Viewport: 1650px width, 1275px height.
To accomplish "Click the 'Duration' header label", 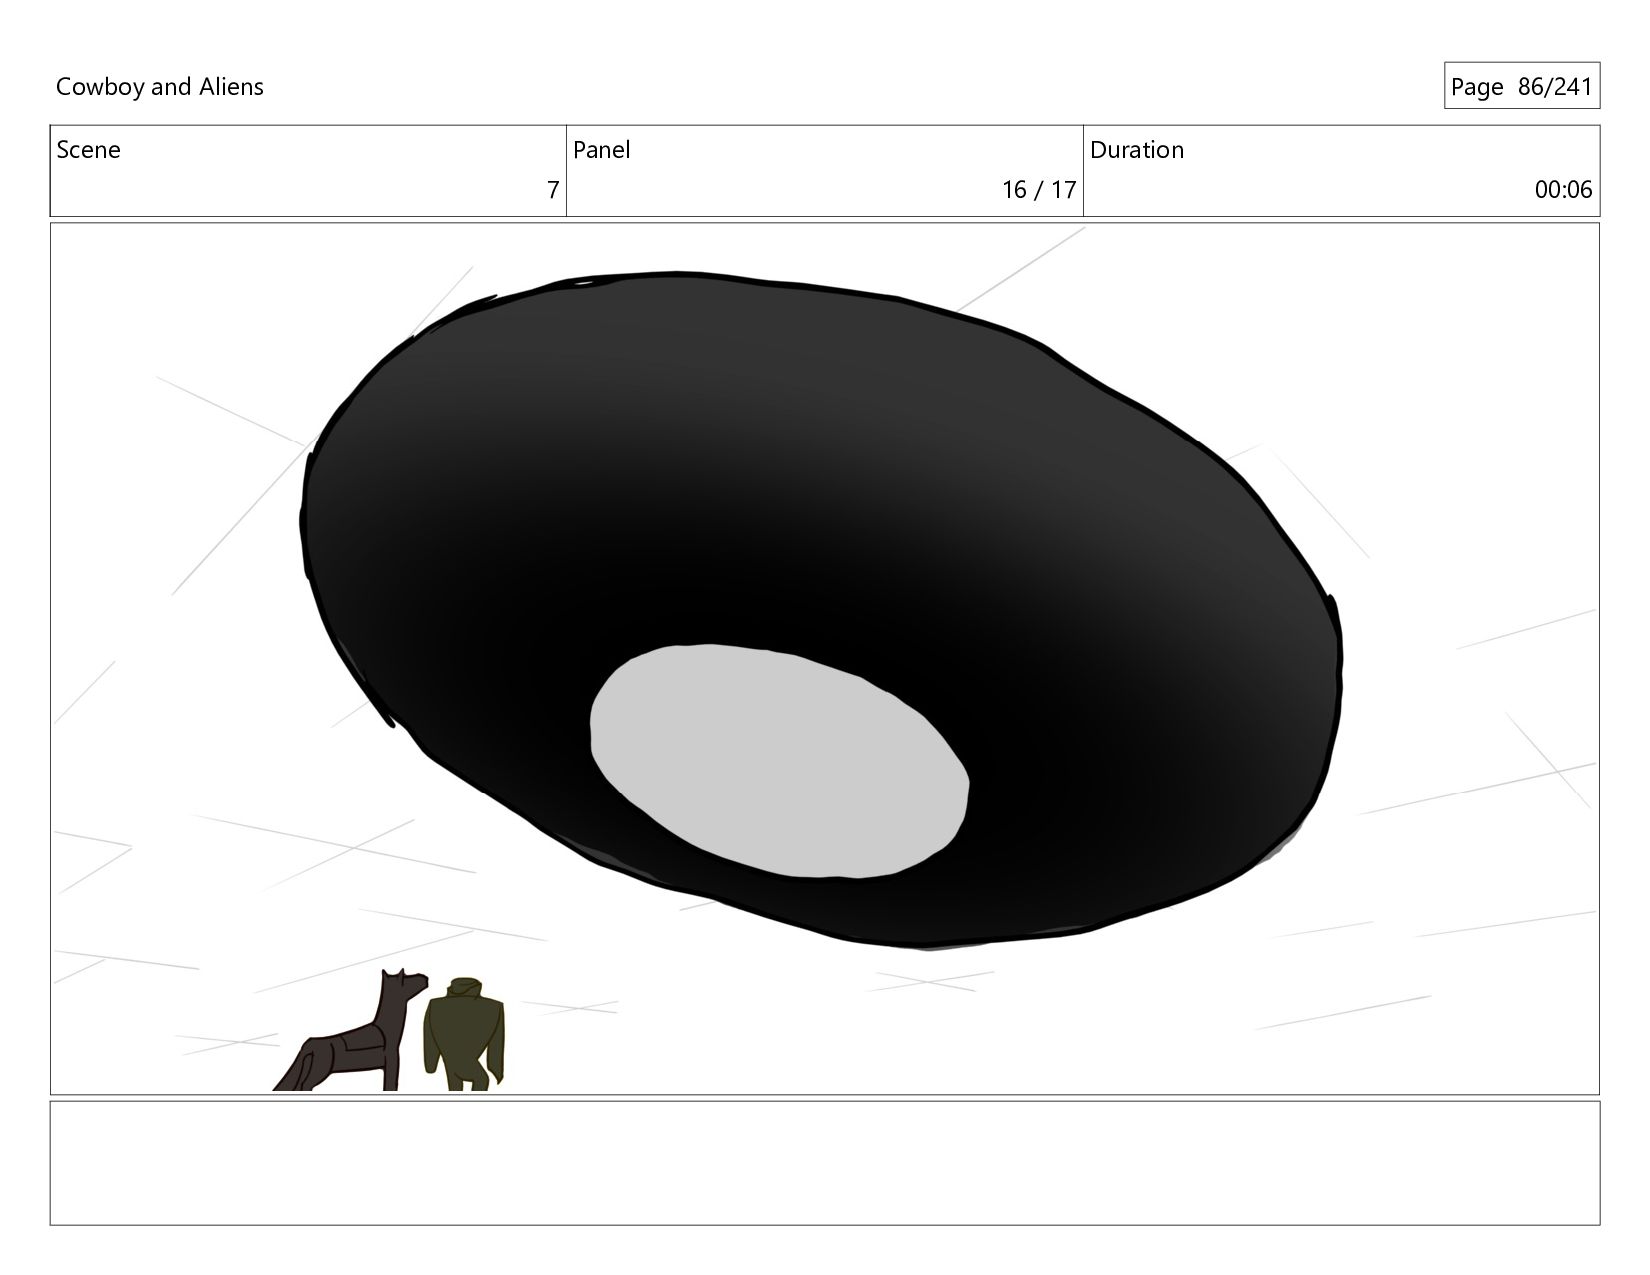I will [x=1137, y=150].
